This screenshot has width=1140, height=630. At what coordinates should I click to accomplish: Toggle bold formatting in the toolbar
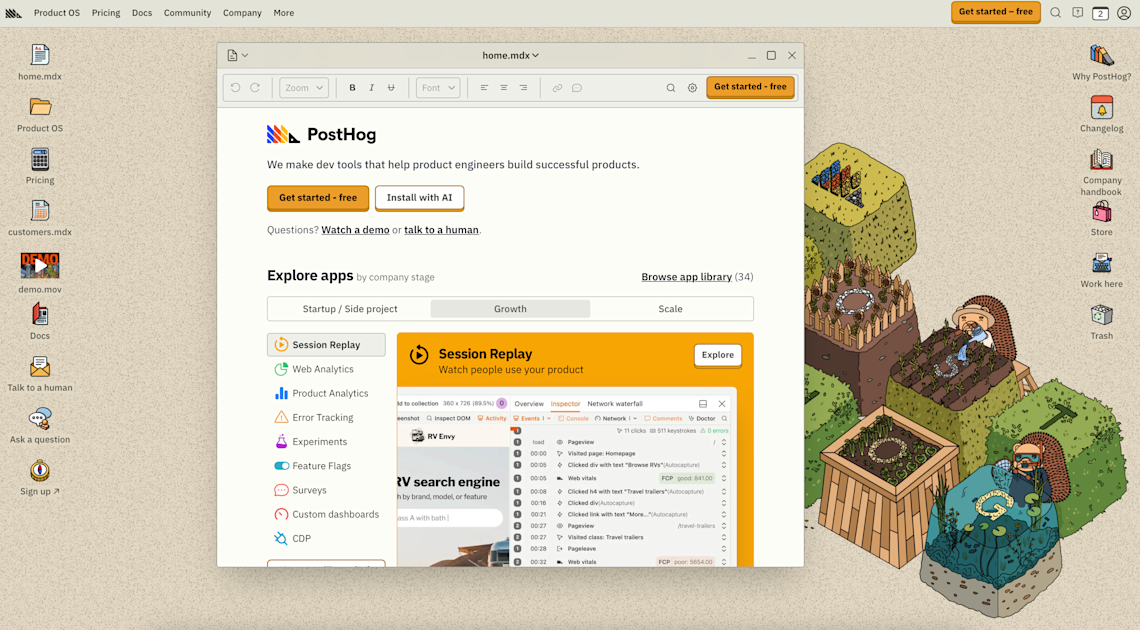pos(352,87)
